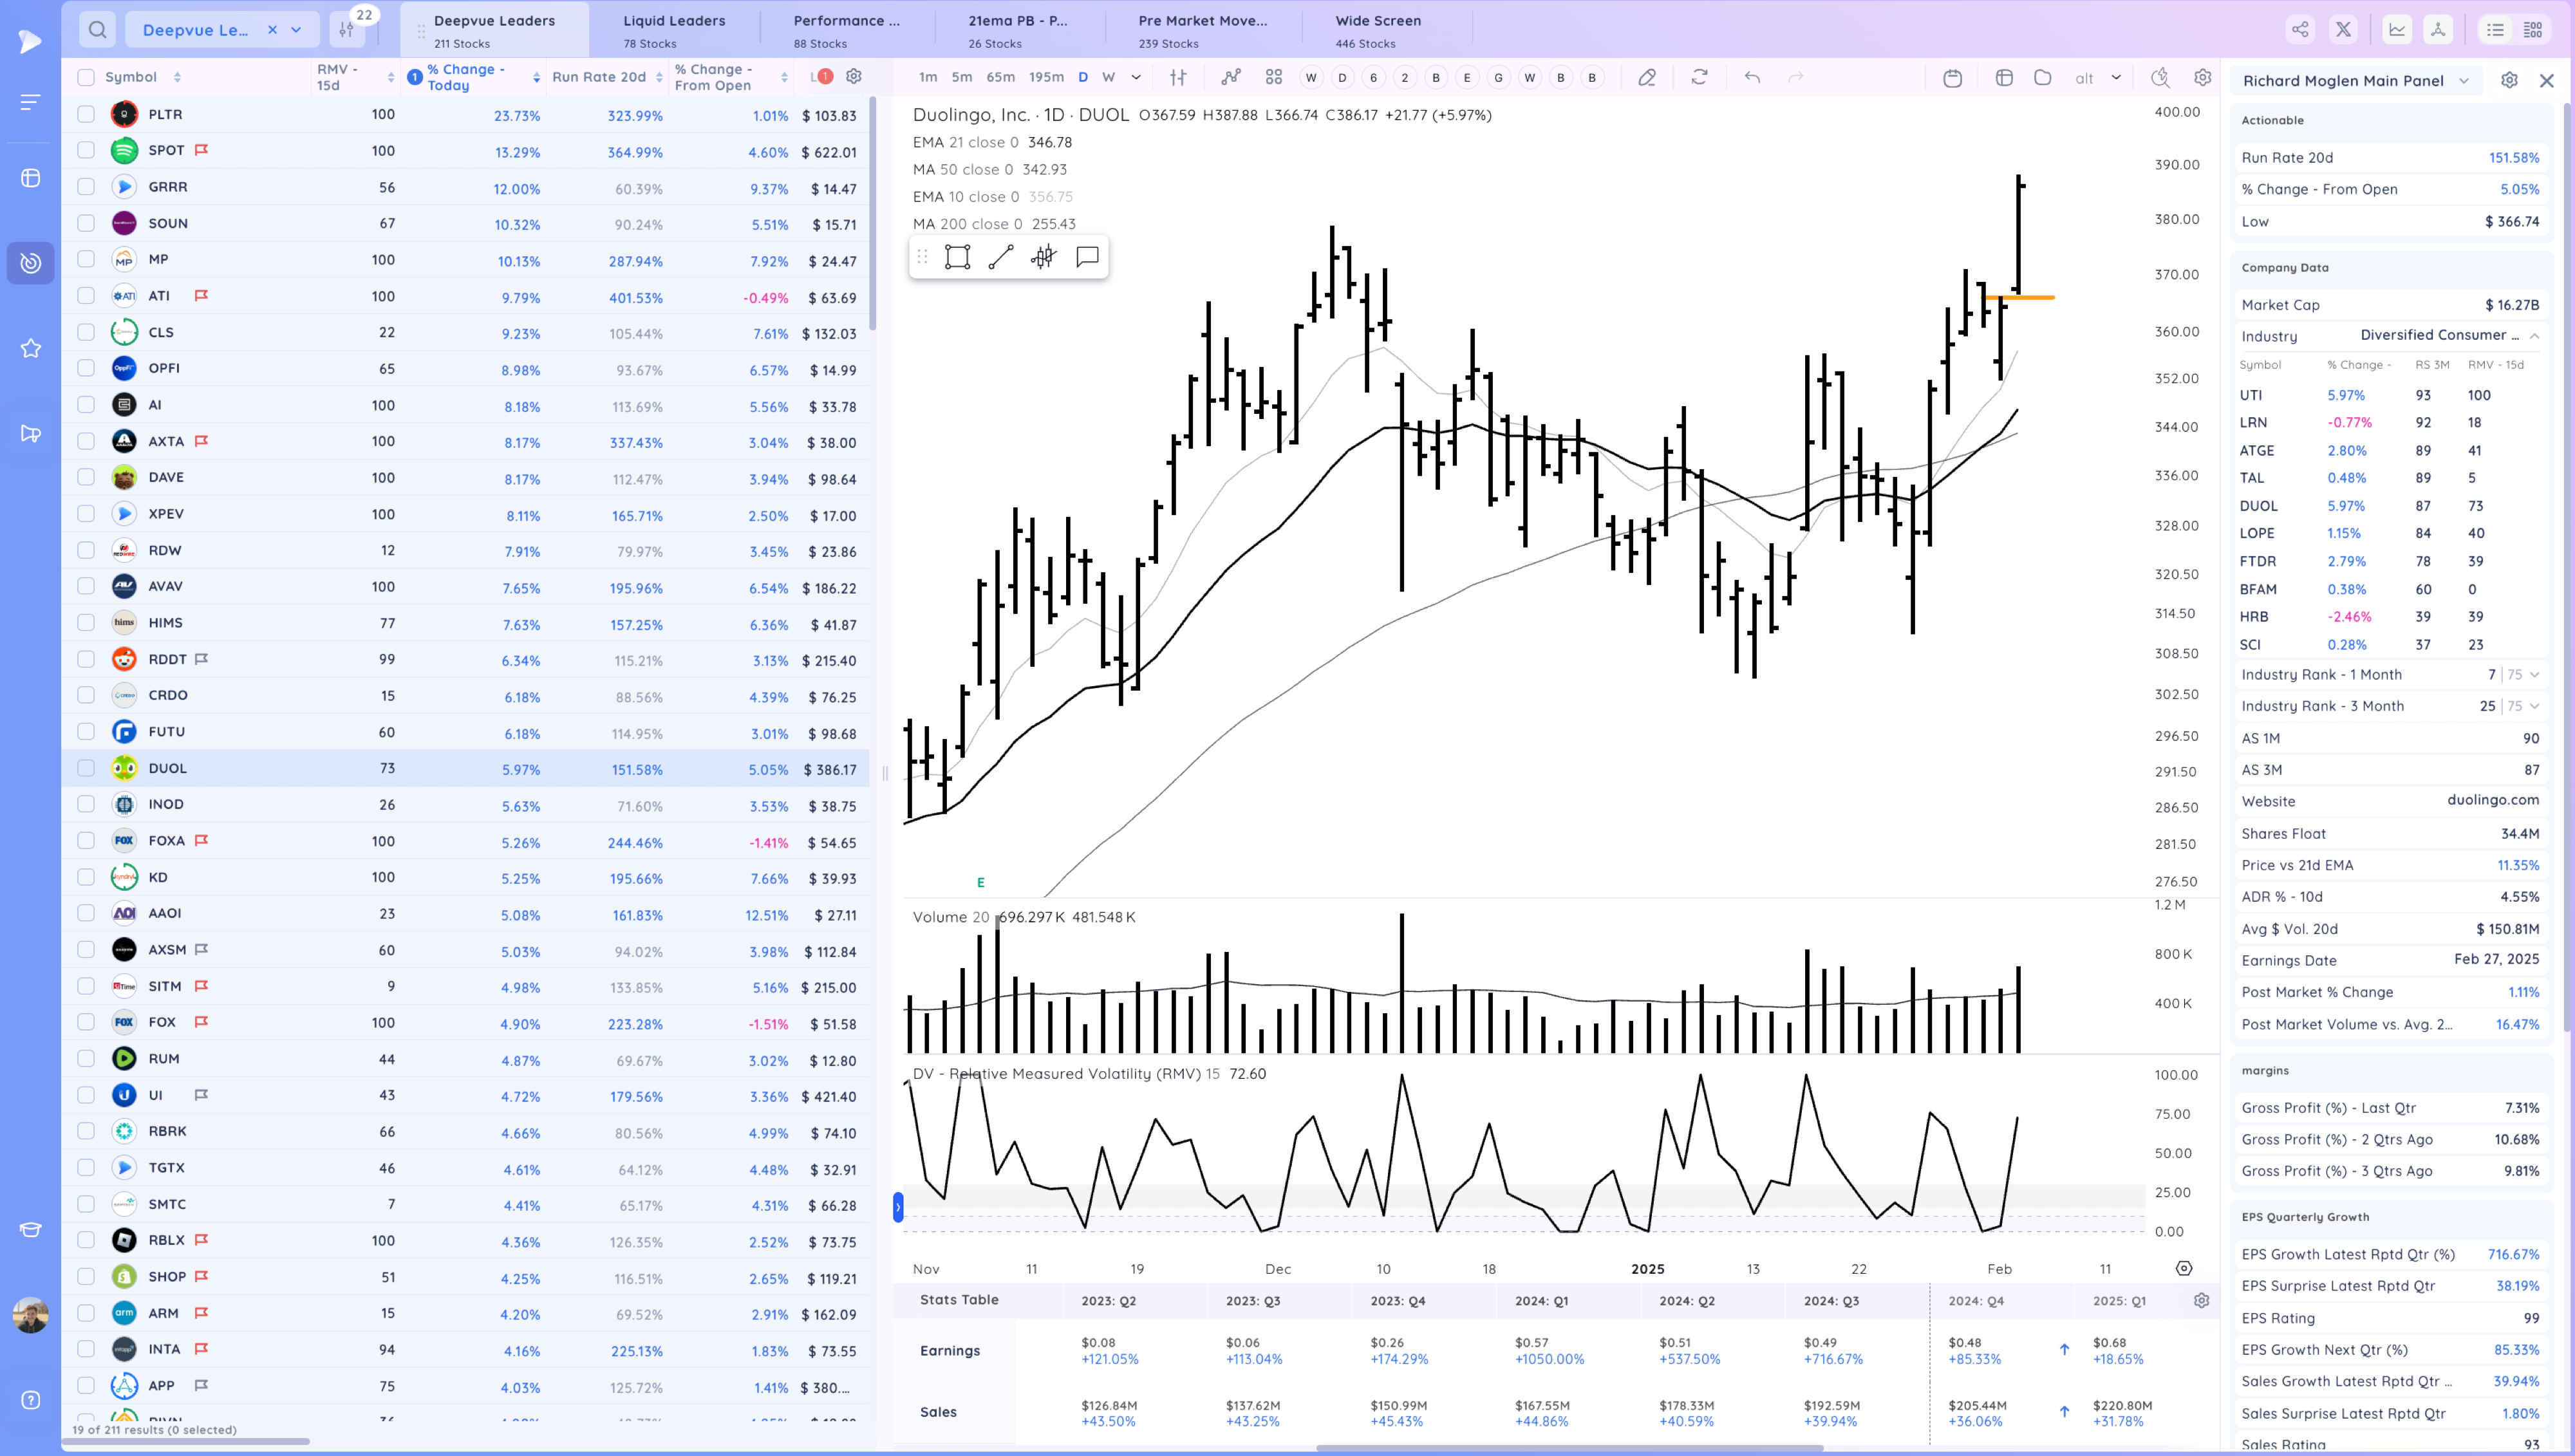Select the rectangle drawing tool
The image size is (2575, 1456).
957,257
